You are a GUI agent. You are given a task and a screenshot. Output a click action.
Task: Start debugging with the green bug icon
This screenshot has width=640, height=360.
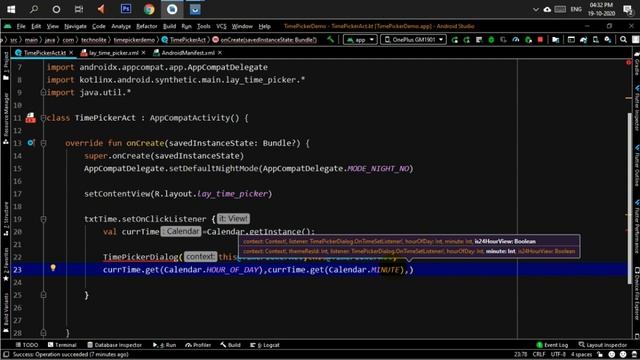(491, 40)
